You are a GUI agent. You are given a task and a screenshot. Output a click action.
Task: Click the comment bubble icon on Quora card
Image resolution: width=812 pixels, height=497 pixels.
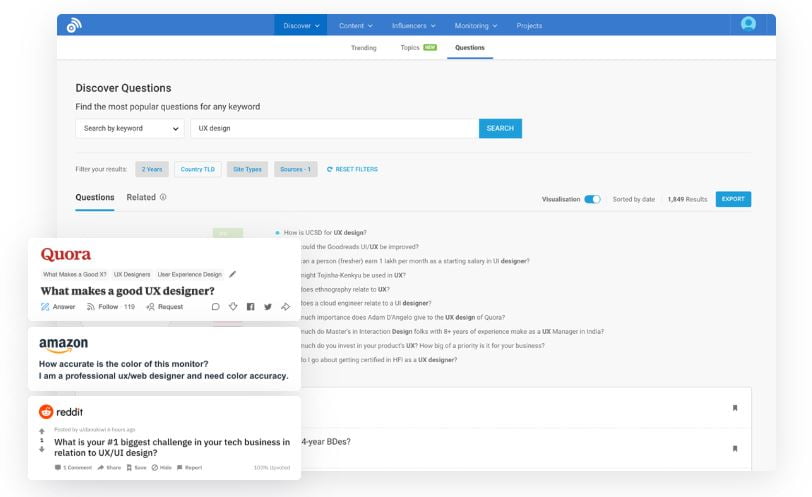pos(215,307)
